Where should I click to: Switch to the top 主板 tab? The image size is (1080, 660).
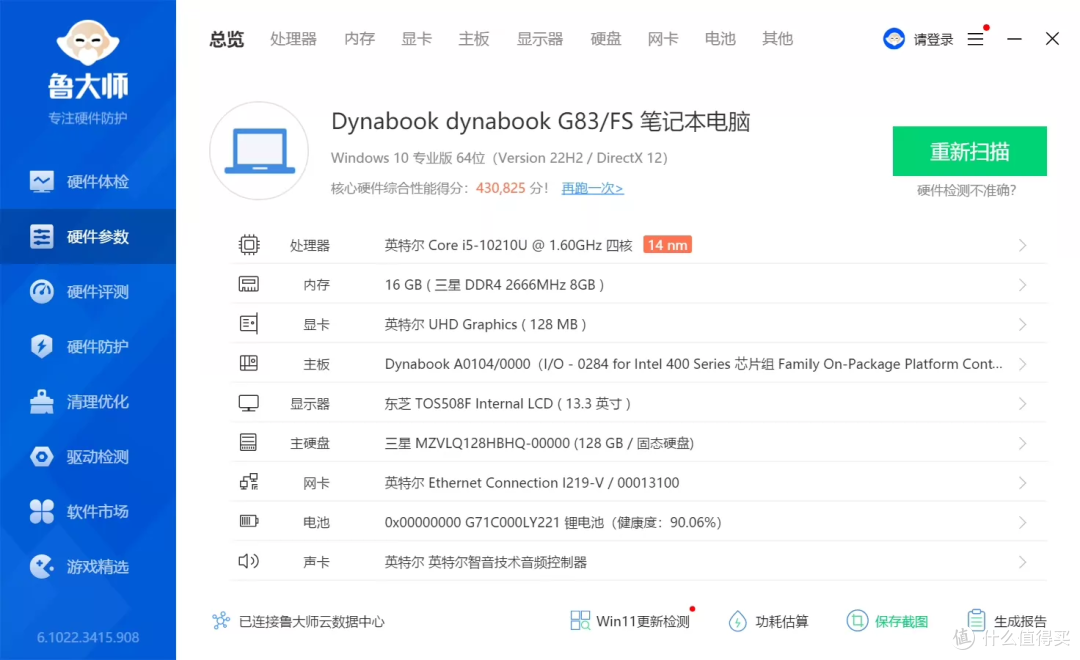474,39
